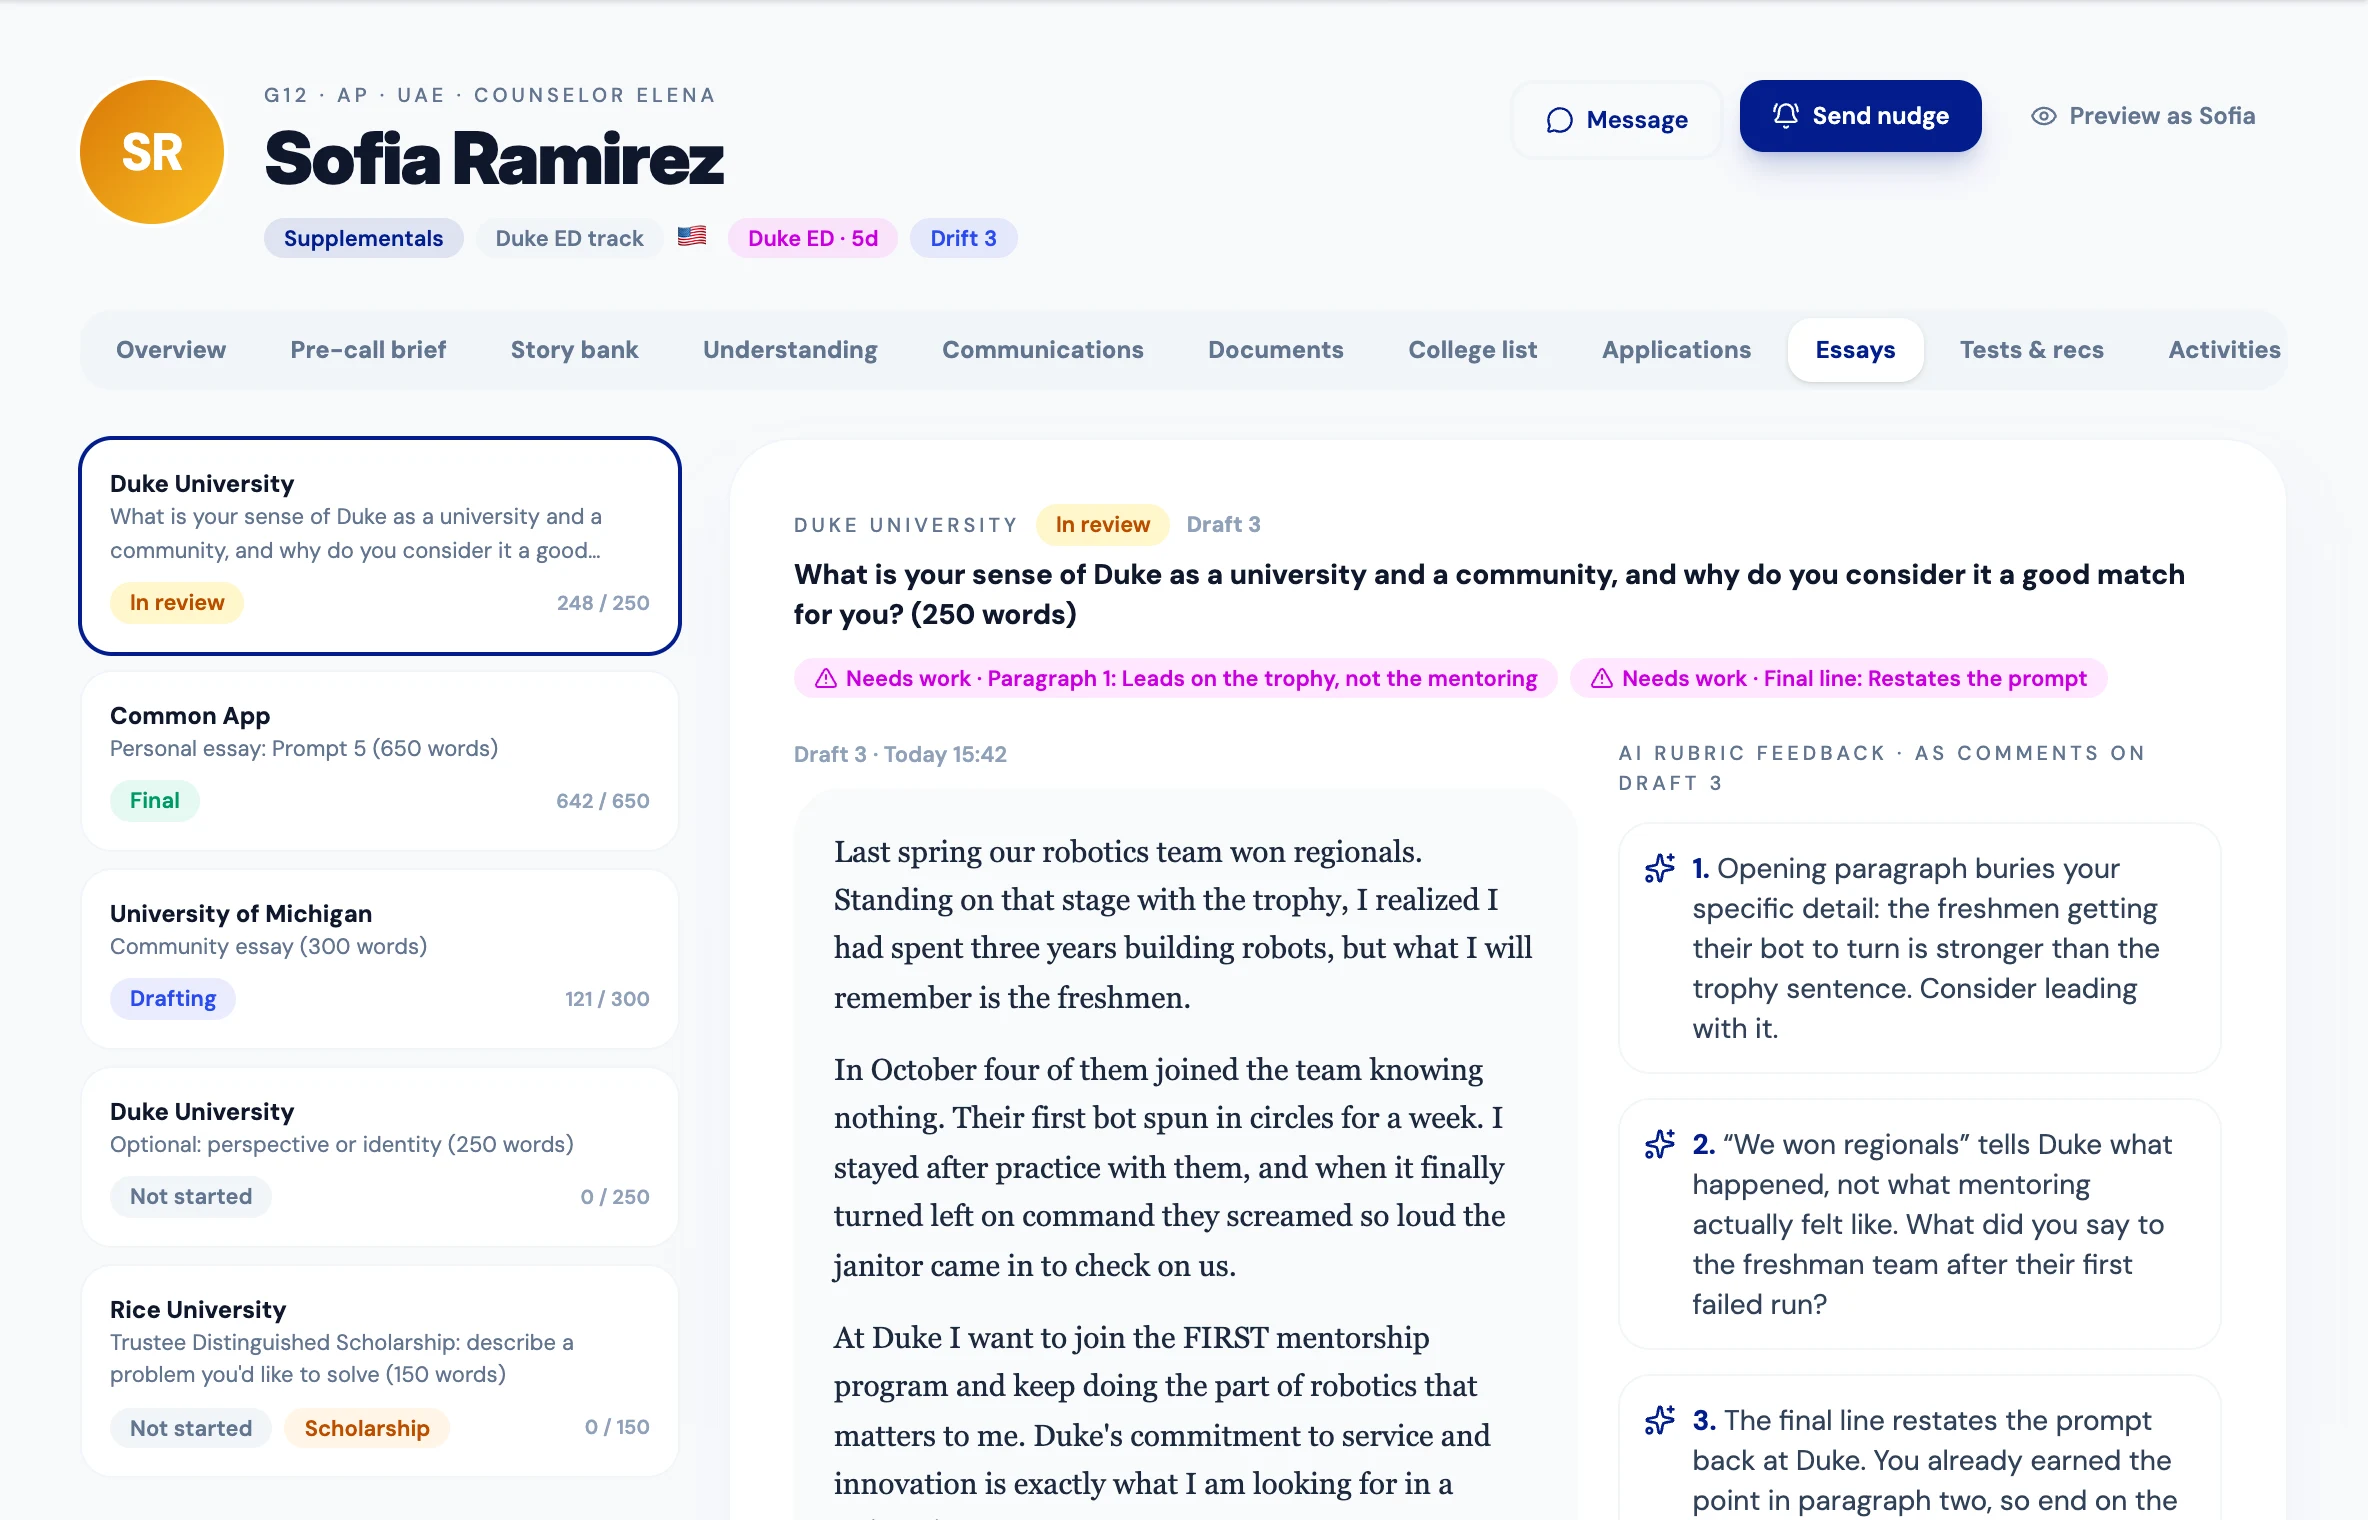Click the Draft 3 label beside In review

pos(1223,525)
